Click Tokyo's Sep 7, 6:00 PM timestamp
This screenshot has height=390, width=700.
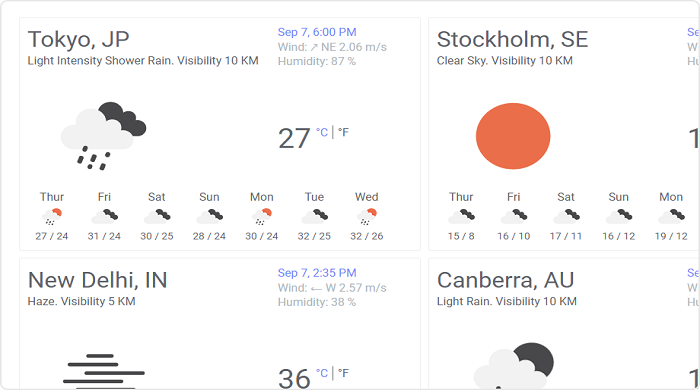[317, 32]
